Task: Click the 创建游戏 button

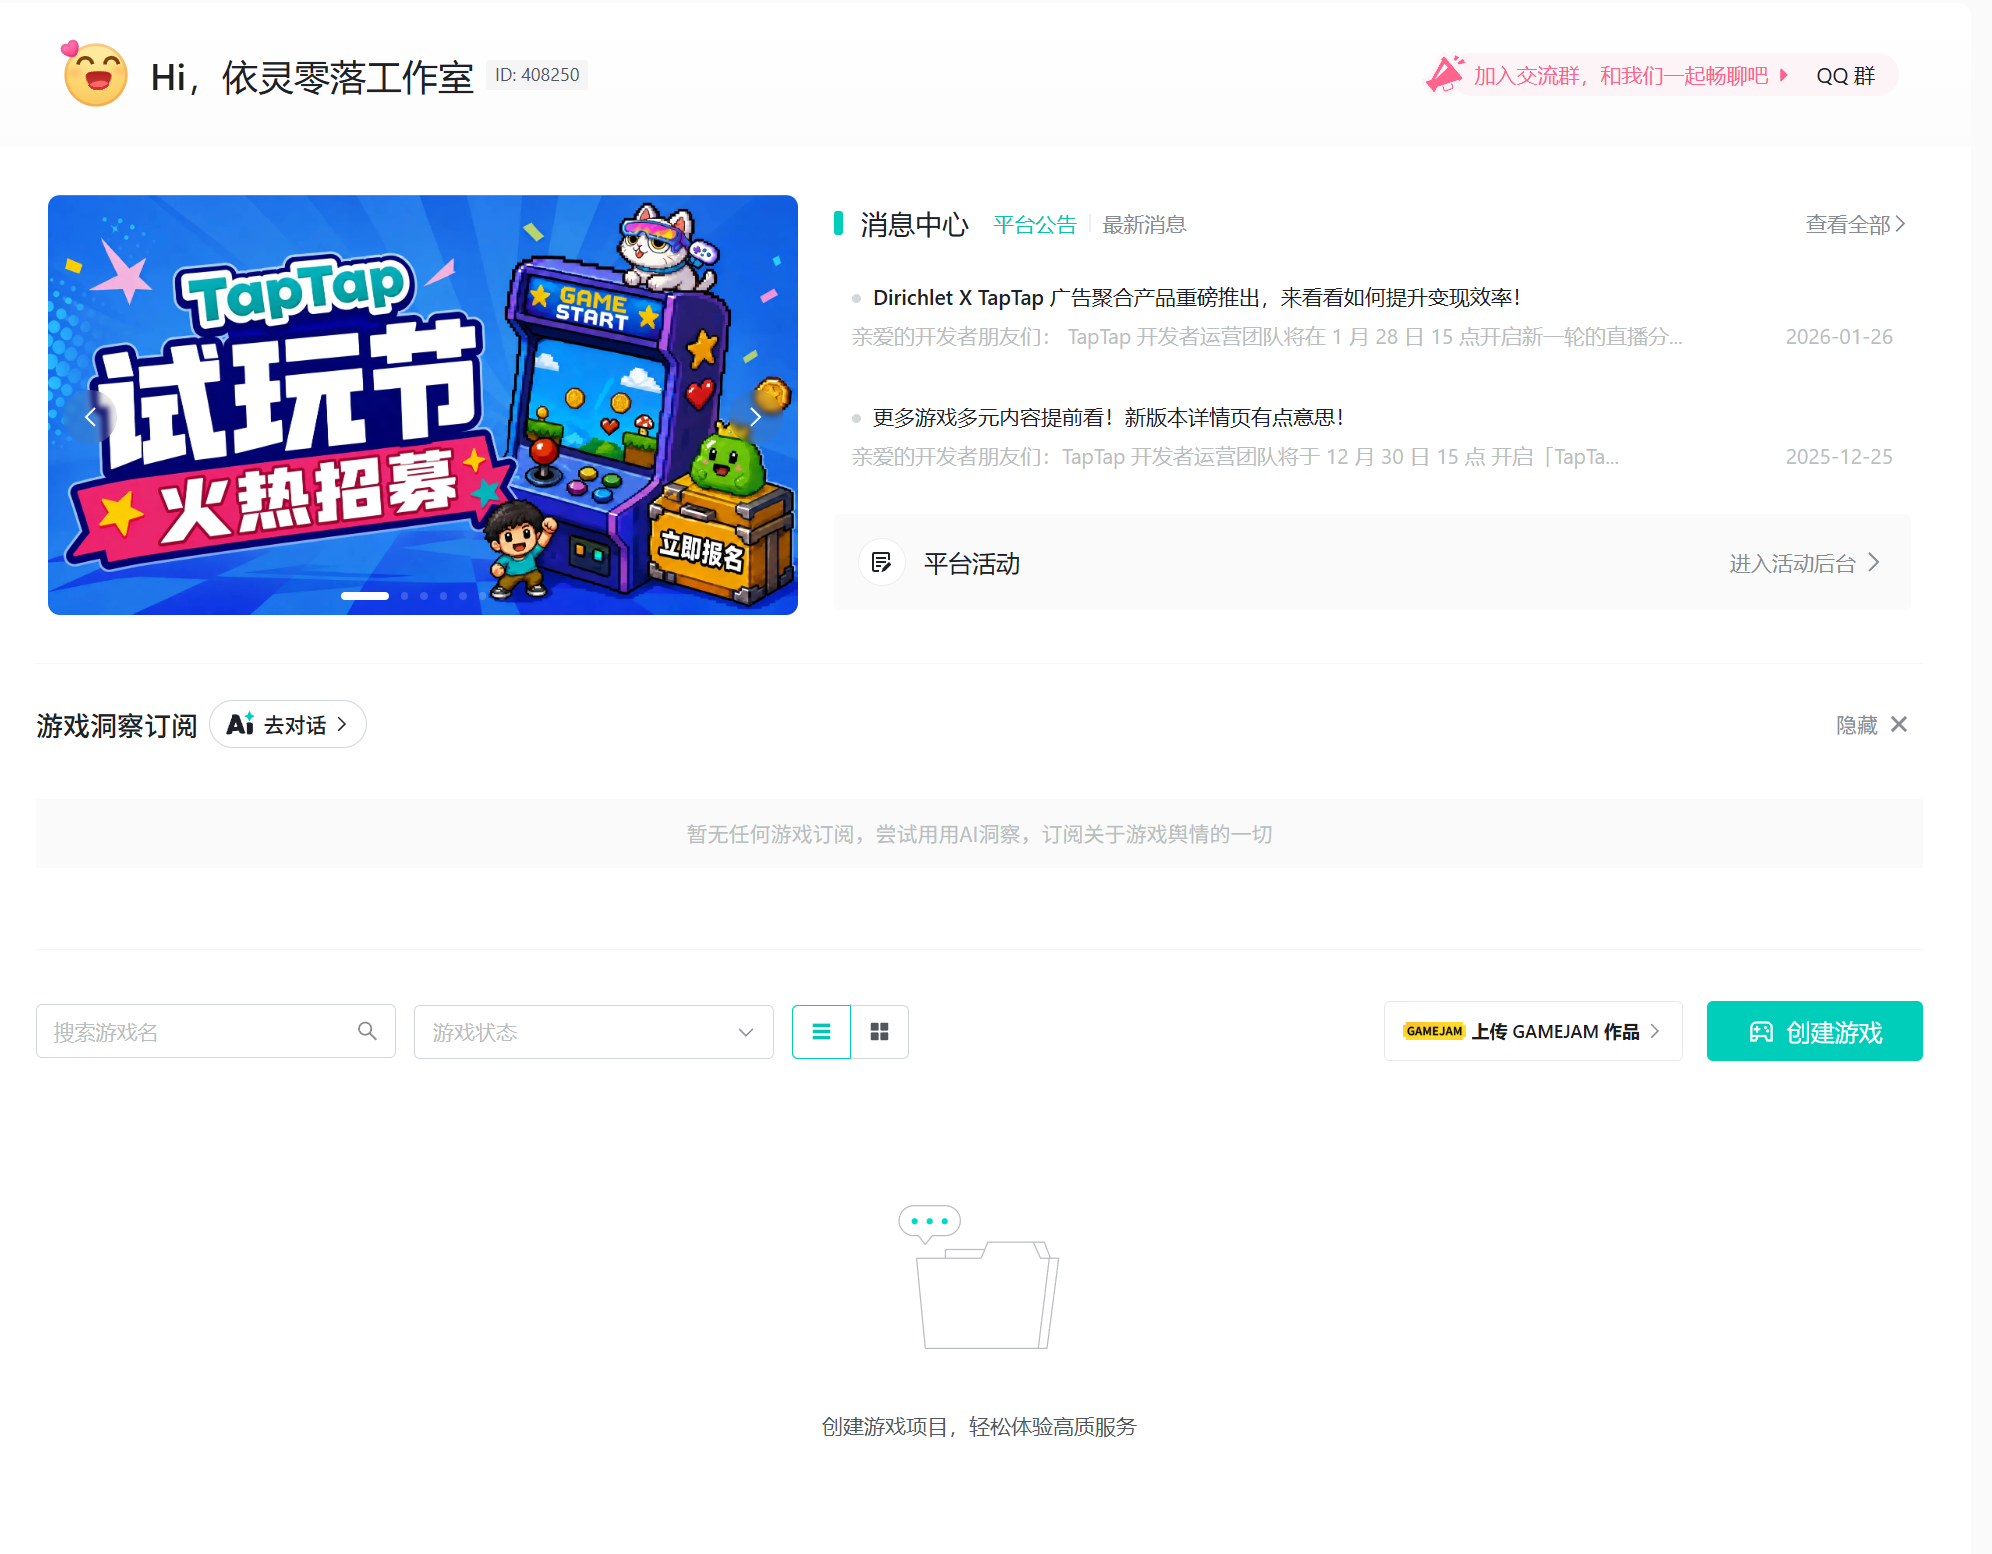Action: (1814, 1031)
